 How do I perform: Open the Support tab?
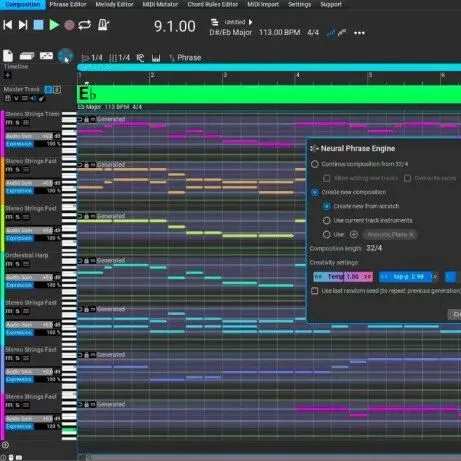(331, 4)
